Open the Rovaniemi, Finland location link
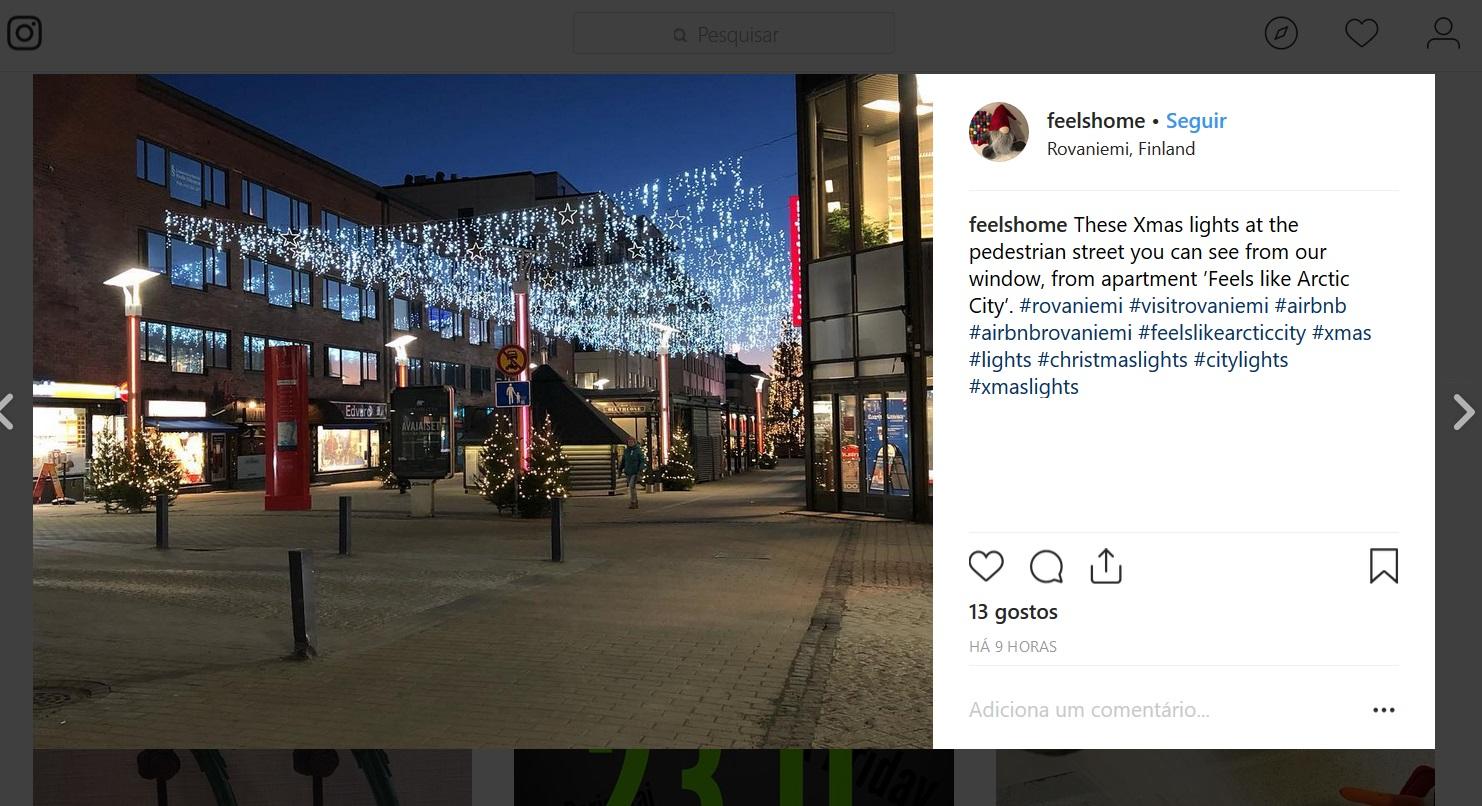Viewport: 1482px width, 806px height. (1121, 149)
